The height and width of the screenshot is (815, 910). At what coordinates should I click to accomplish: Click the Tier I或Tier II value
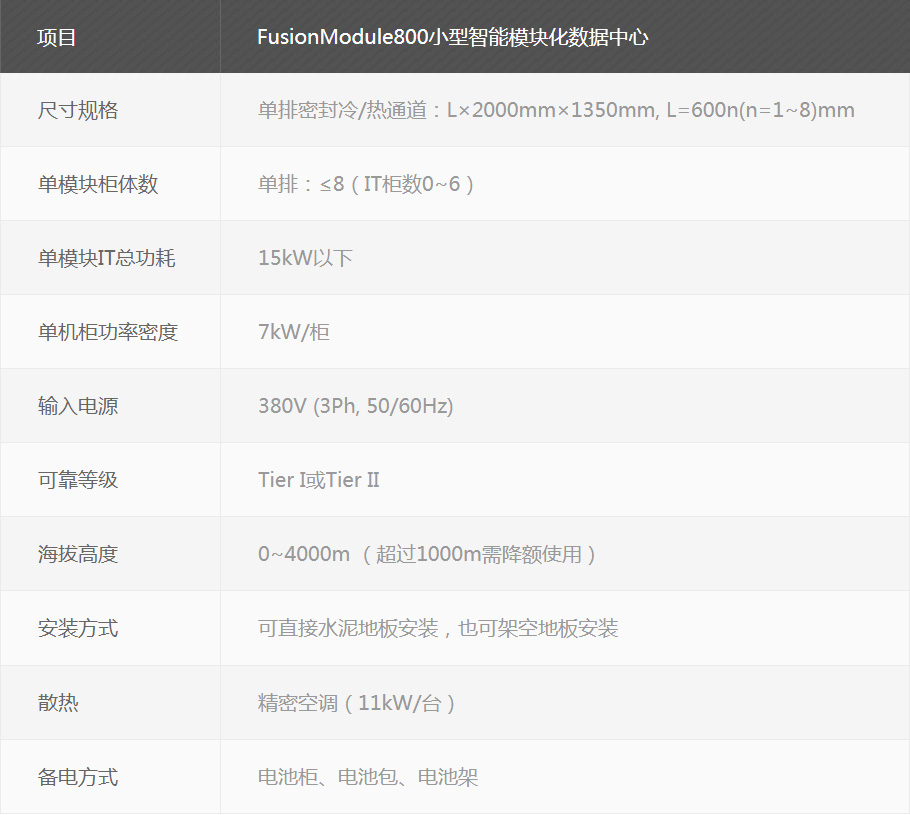coord(319,480)
